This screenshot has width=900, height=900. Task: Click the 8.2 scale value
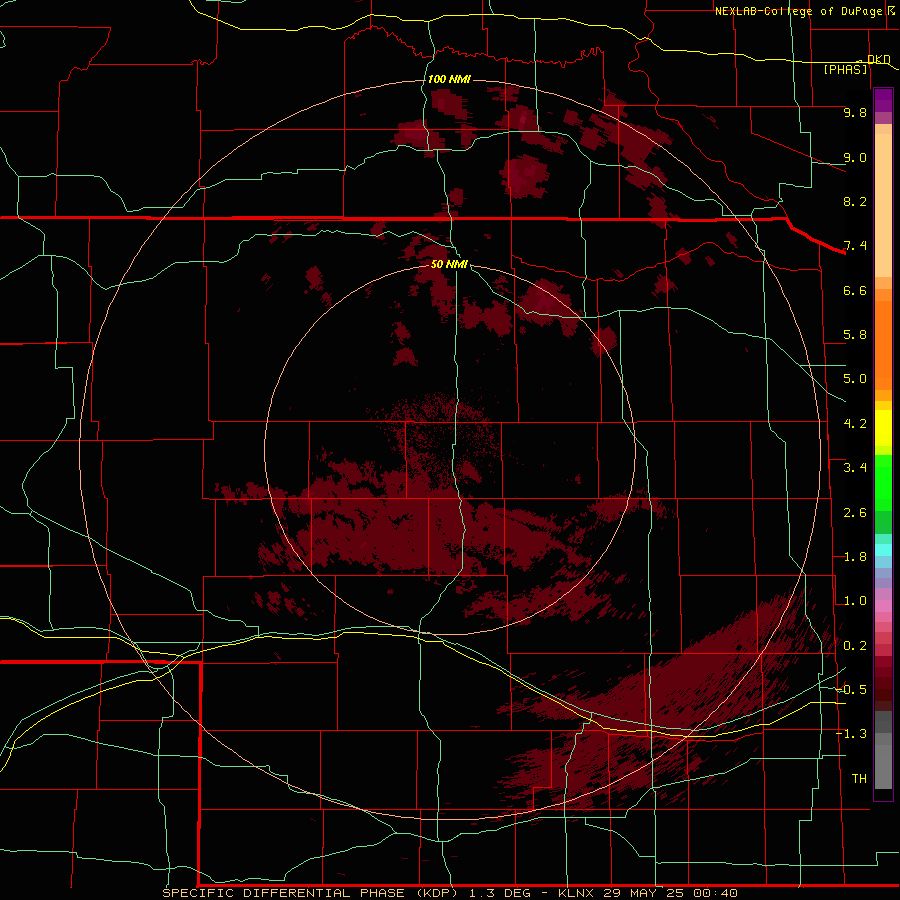[x=855, y=201]
